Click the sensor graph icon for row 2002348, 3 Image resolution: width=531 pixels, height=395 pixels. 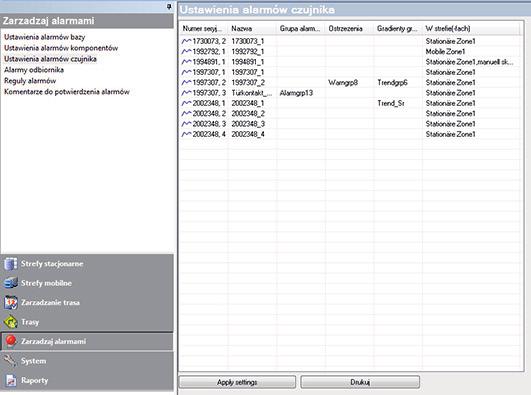tap(186, 124)
